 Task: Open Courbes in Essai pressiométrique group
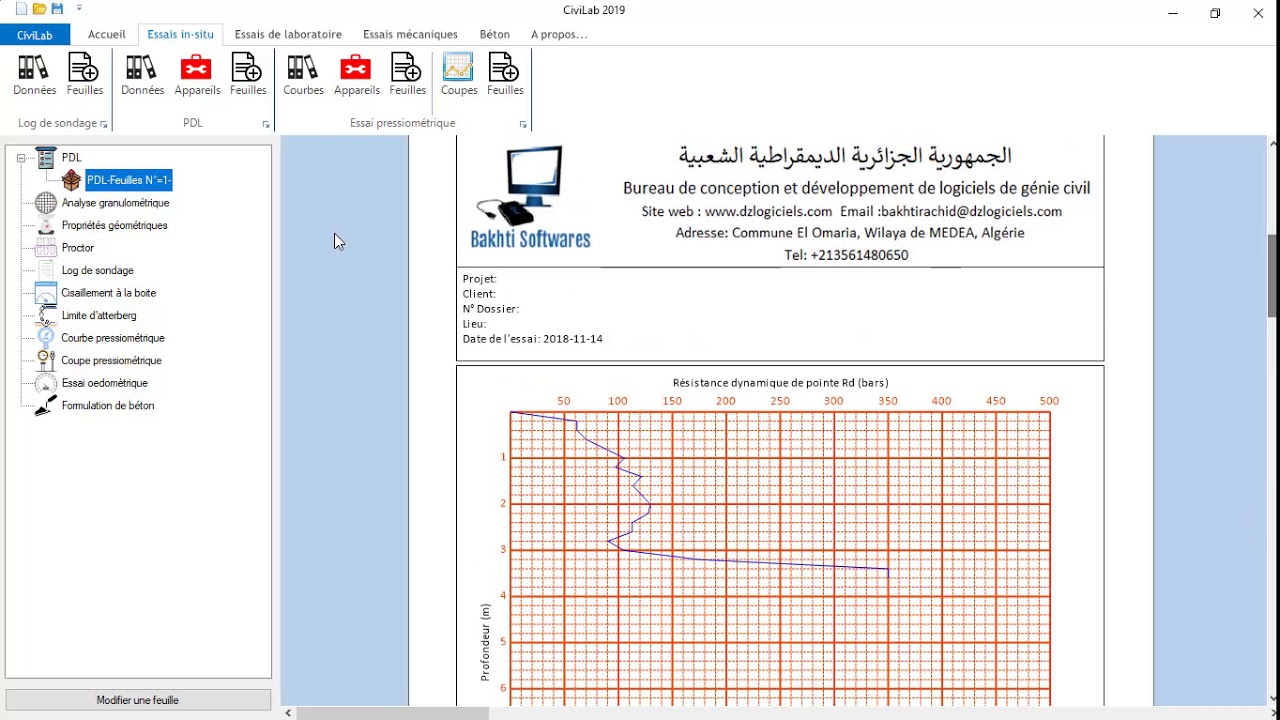[x=303, y=75]
